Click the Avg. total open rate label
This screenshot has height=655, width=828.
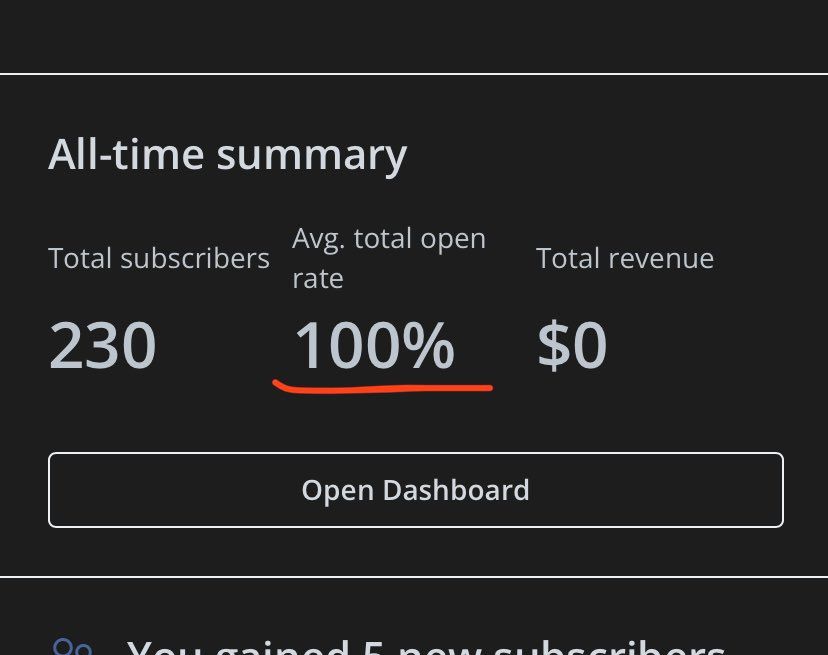point(389,258)
